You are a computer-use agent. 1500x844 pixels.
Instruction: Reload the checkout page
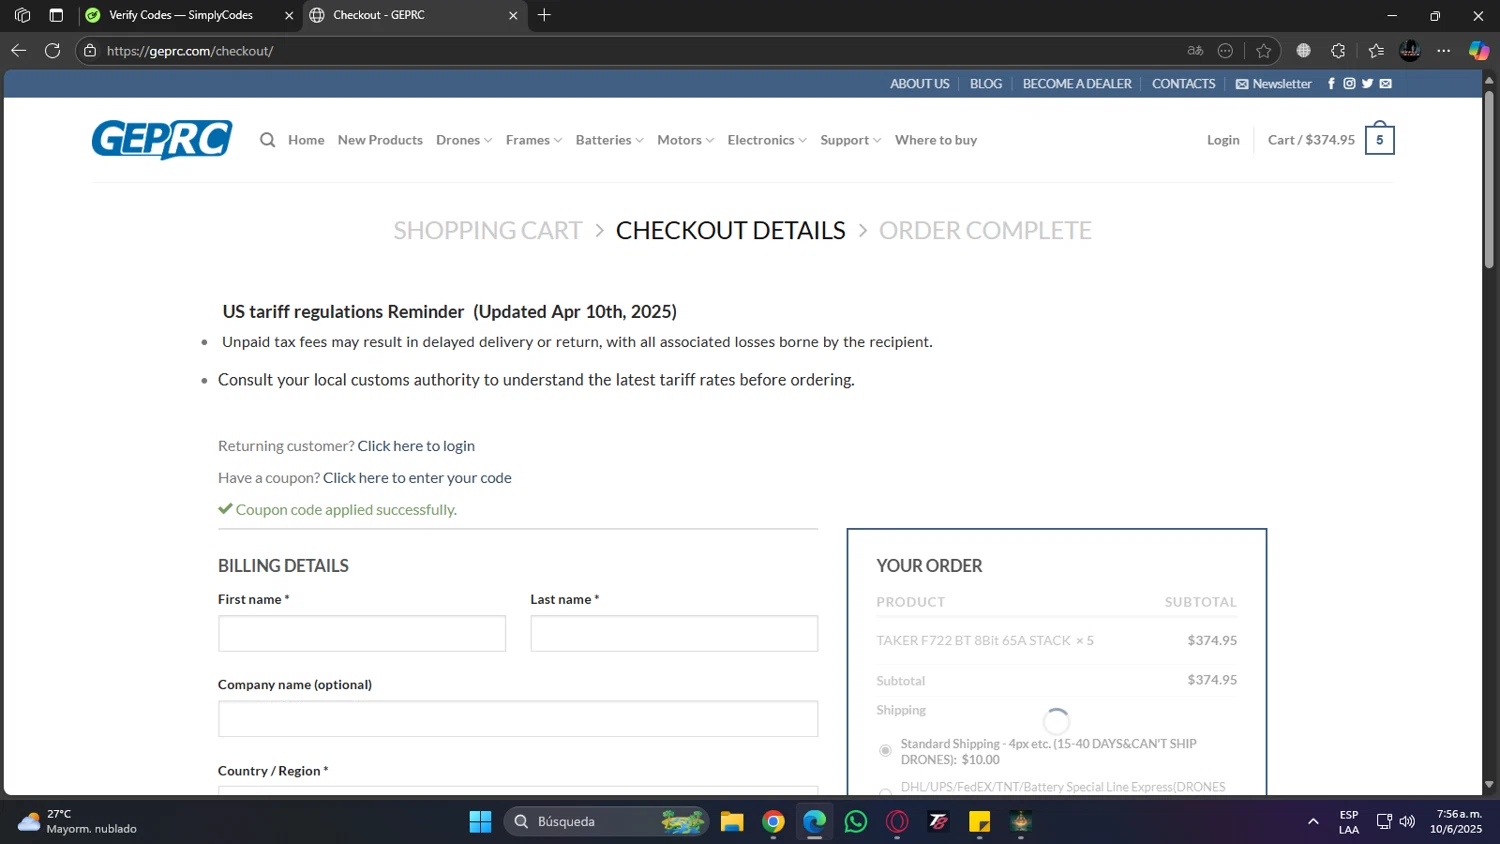53,50
